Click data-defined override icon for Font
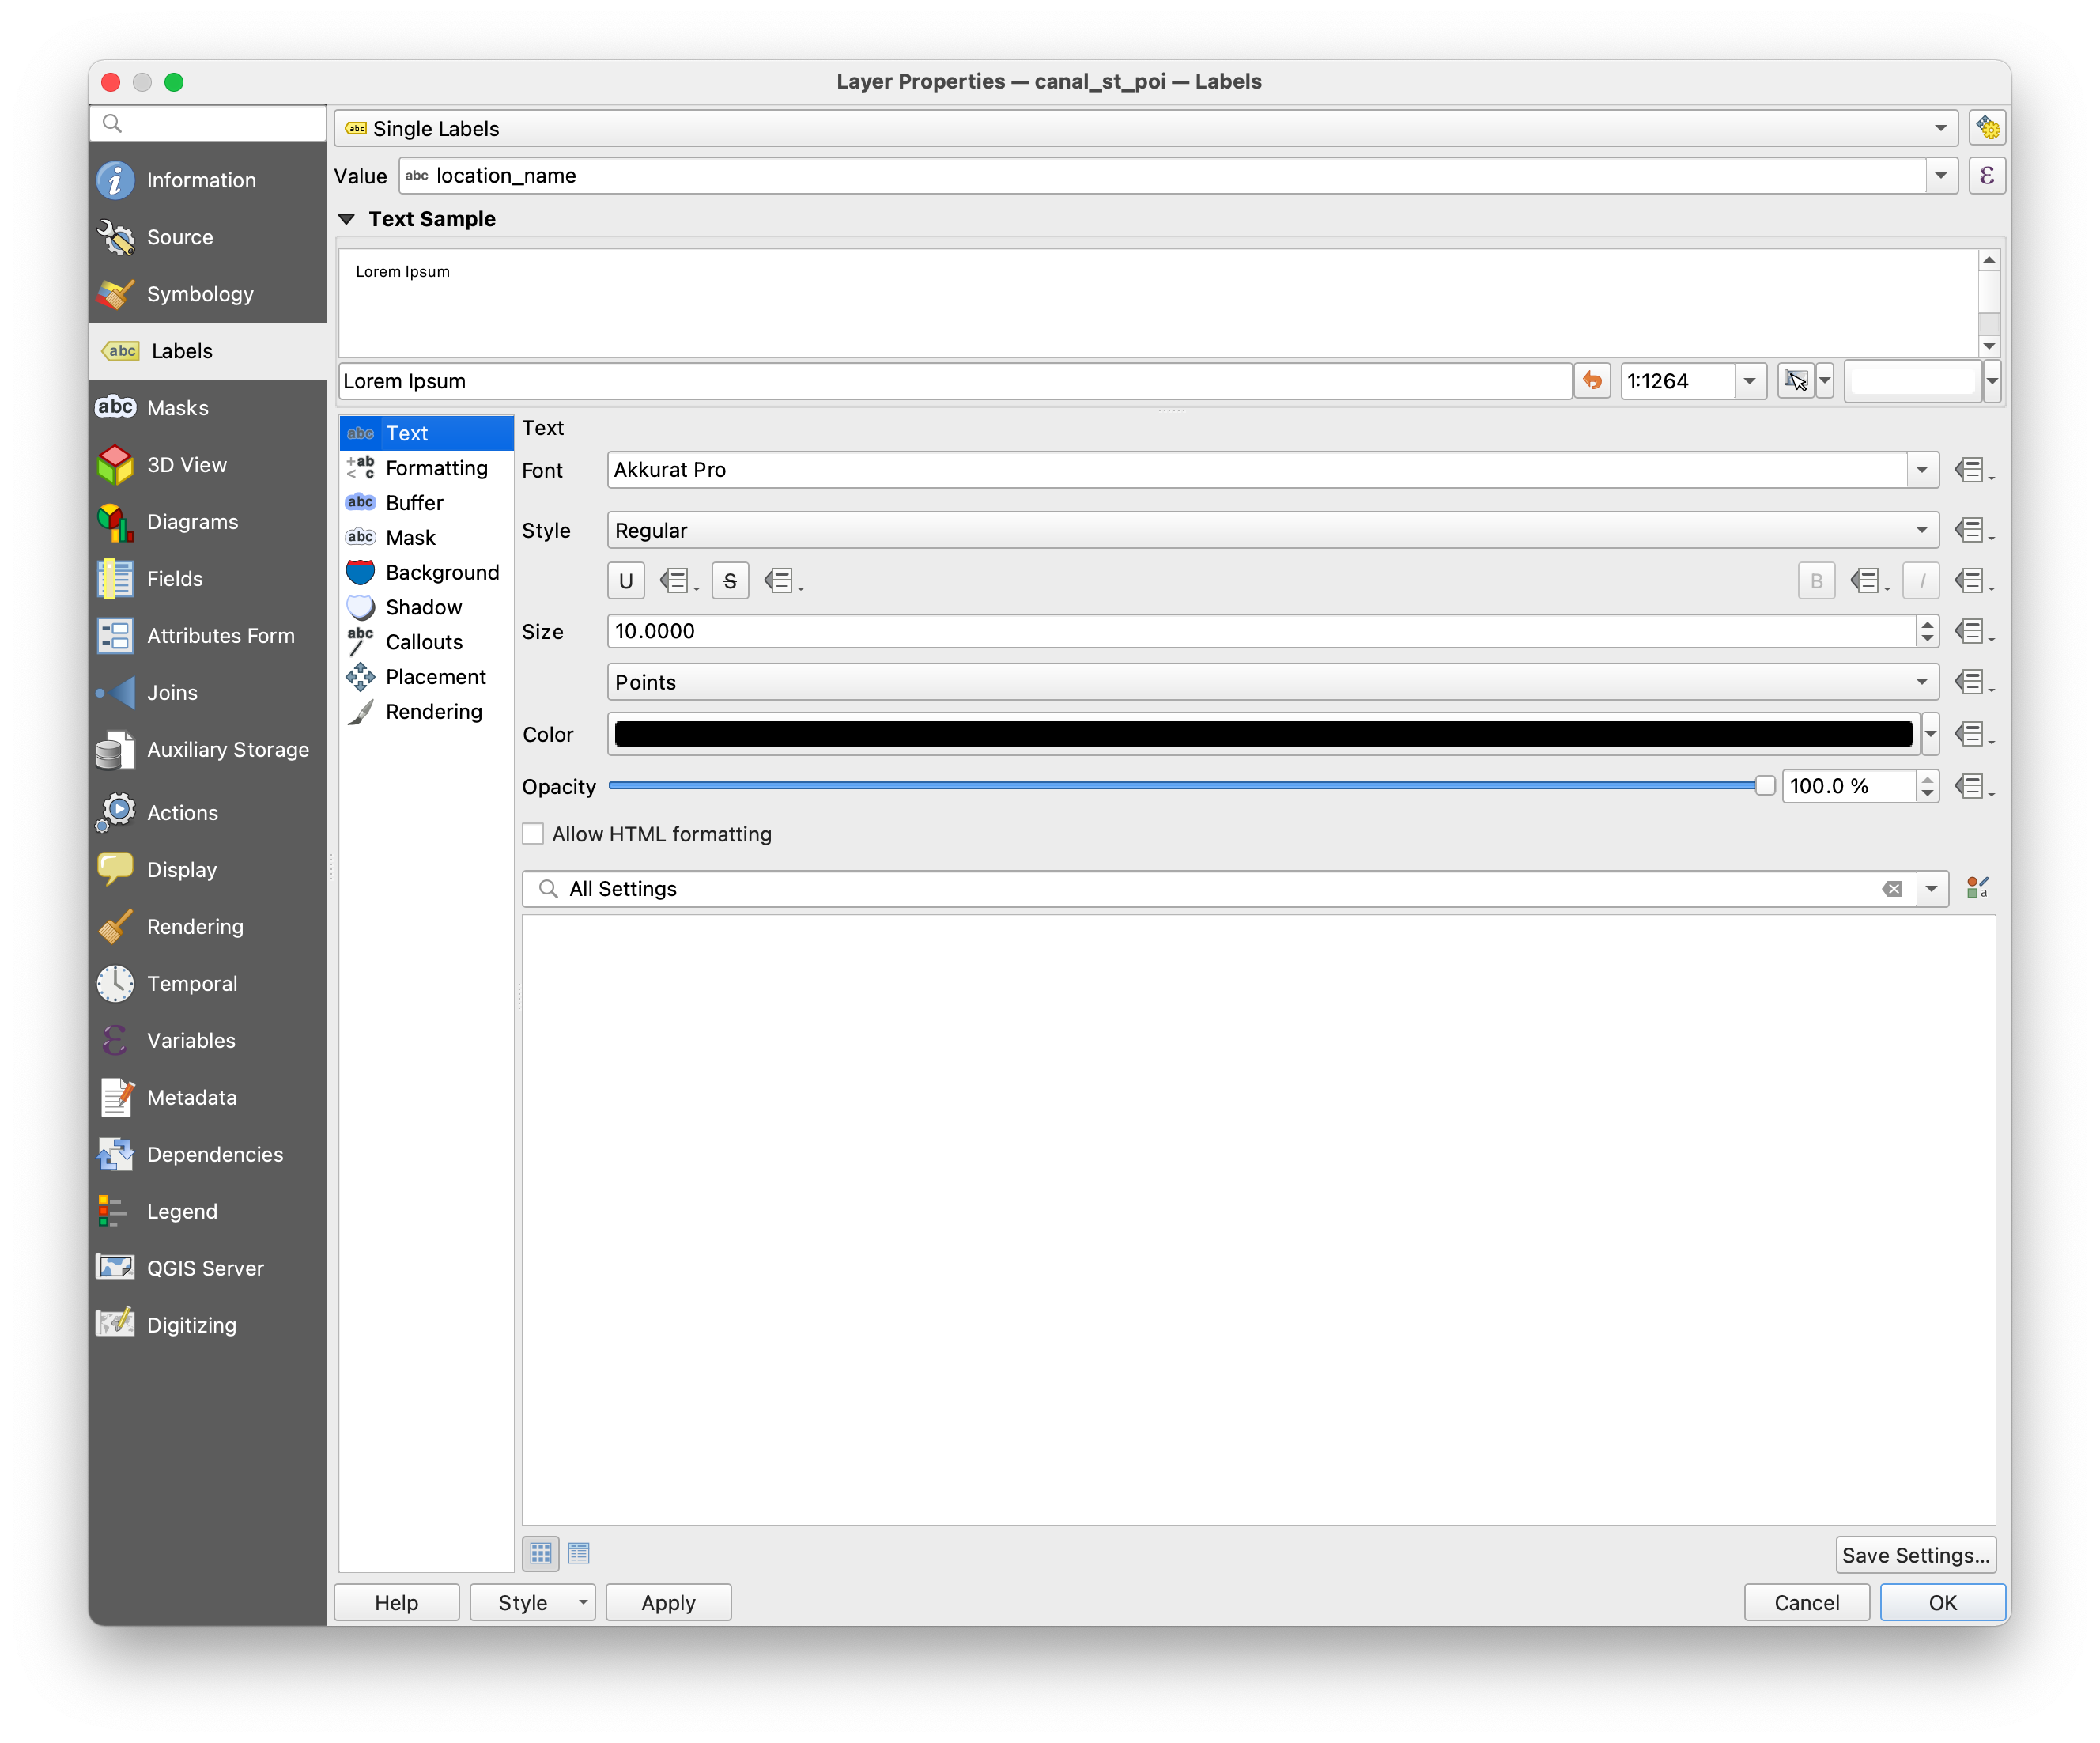2100x1743 pixels. coord(1971,470)
